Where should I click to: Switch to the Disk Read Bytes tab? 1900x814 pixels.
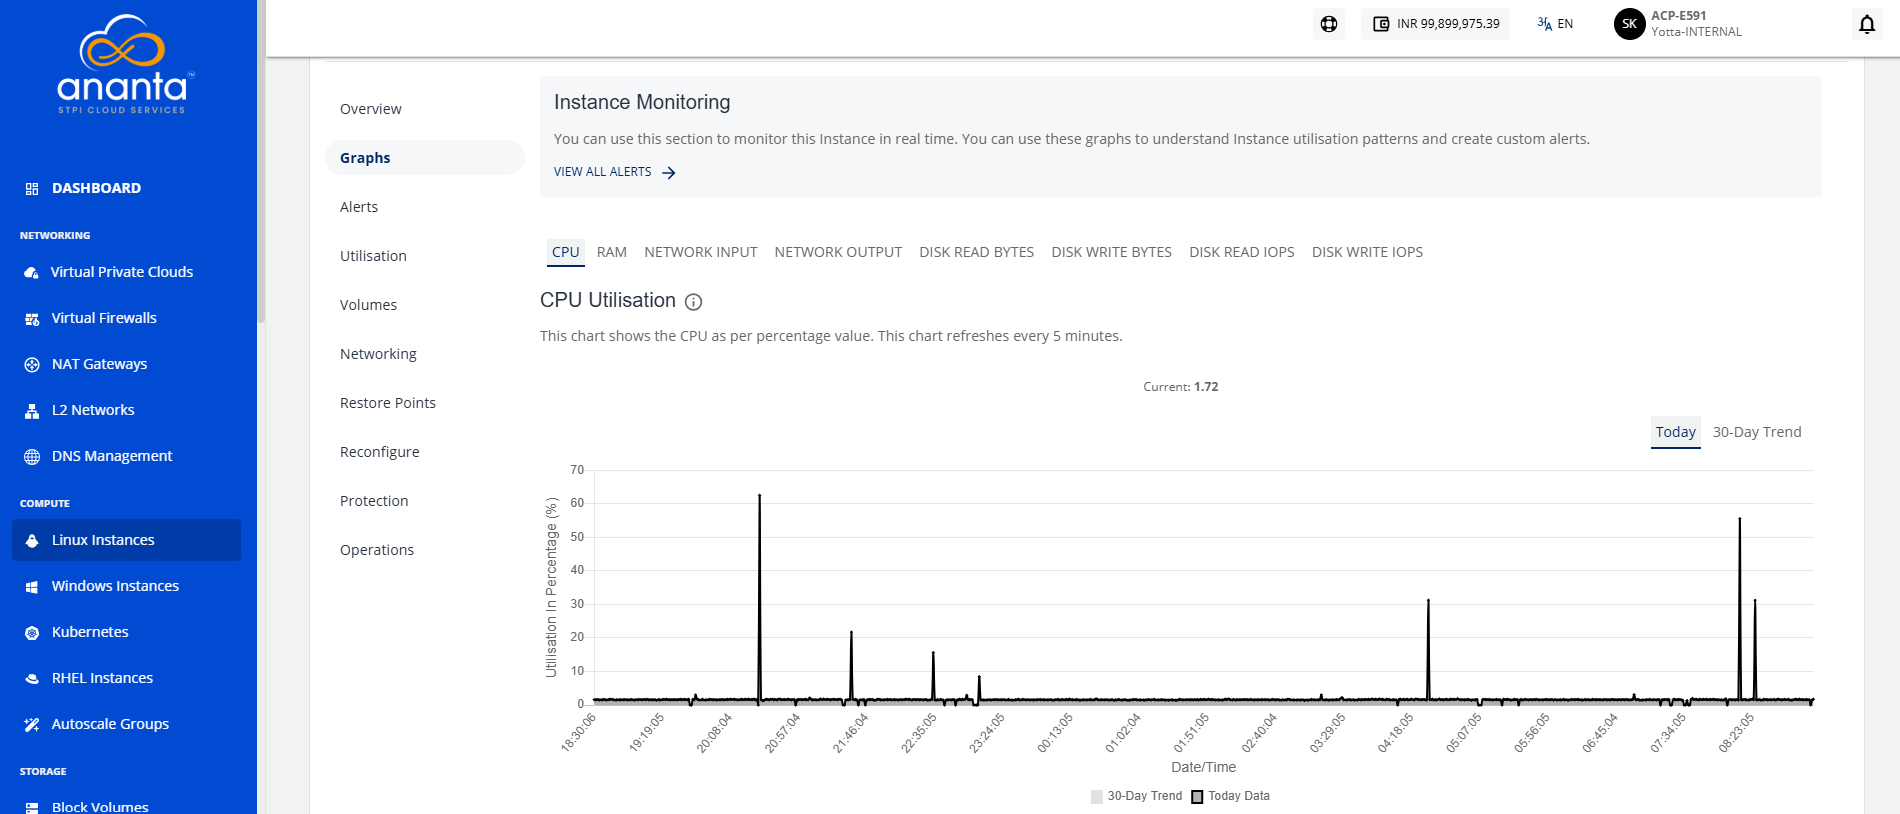pos(977,252)
